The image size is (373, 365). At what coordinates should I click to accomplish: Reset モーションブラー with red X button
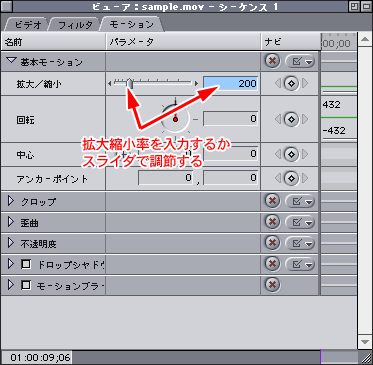point(272,285)
